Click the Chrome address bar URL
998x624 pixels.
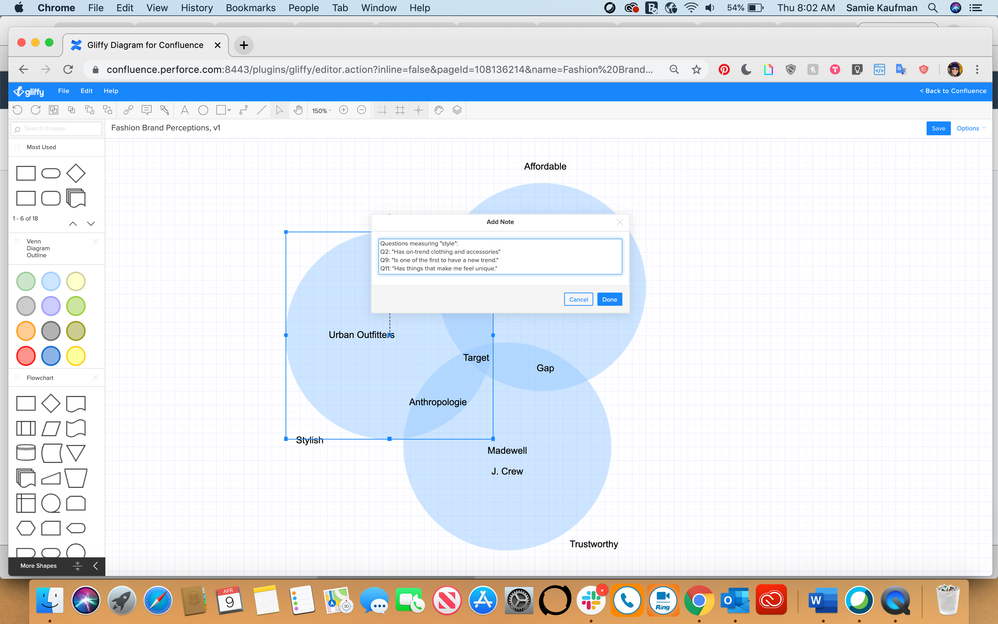click(x=379, y=69)
